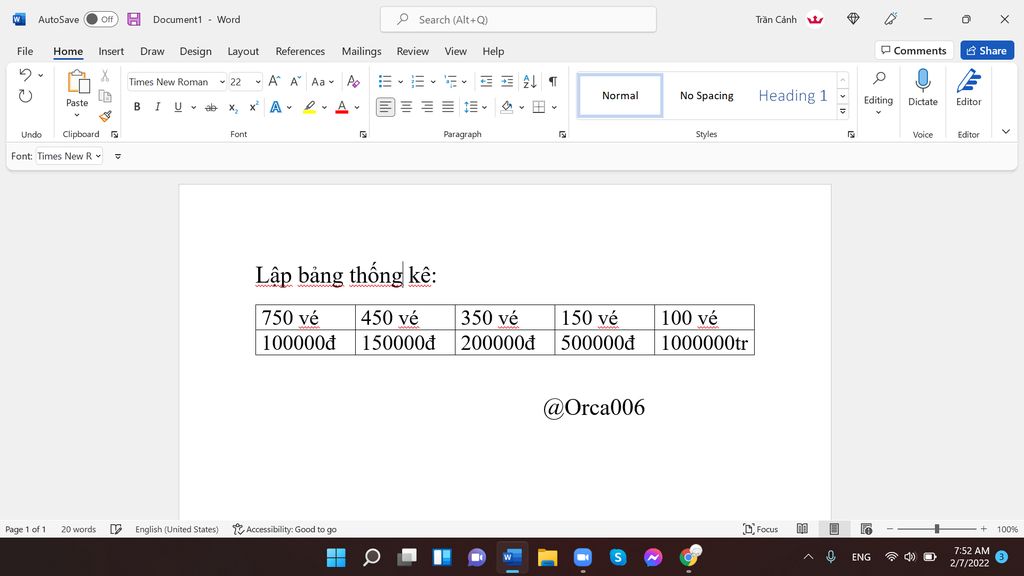Cut selection with scissors icon
The width and height of the screenshot is (1024, 576).
point(105,76)
